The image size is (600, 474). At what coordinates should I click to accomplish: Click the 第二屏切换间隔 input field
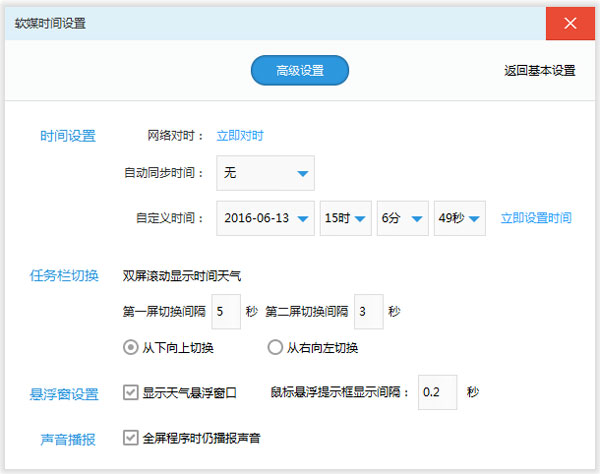tap(369, 312)
